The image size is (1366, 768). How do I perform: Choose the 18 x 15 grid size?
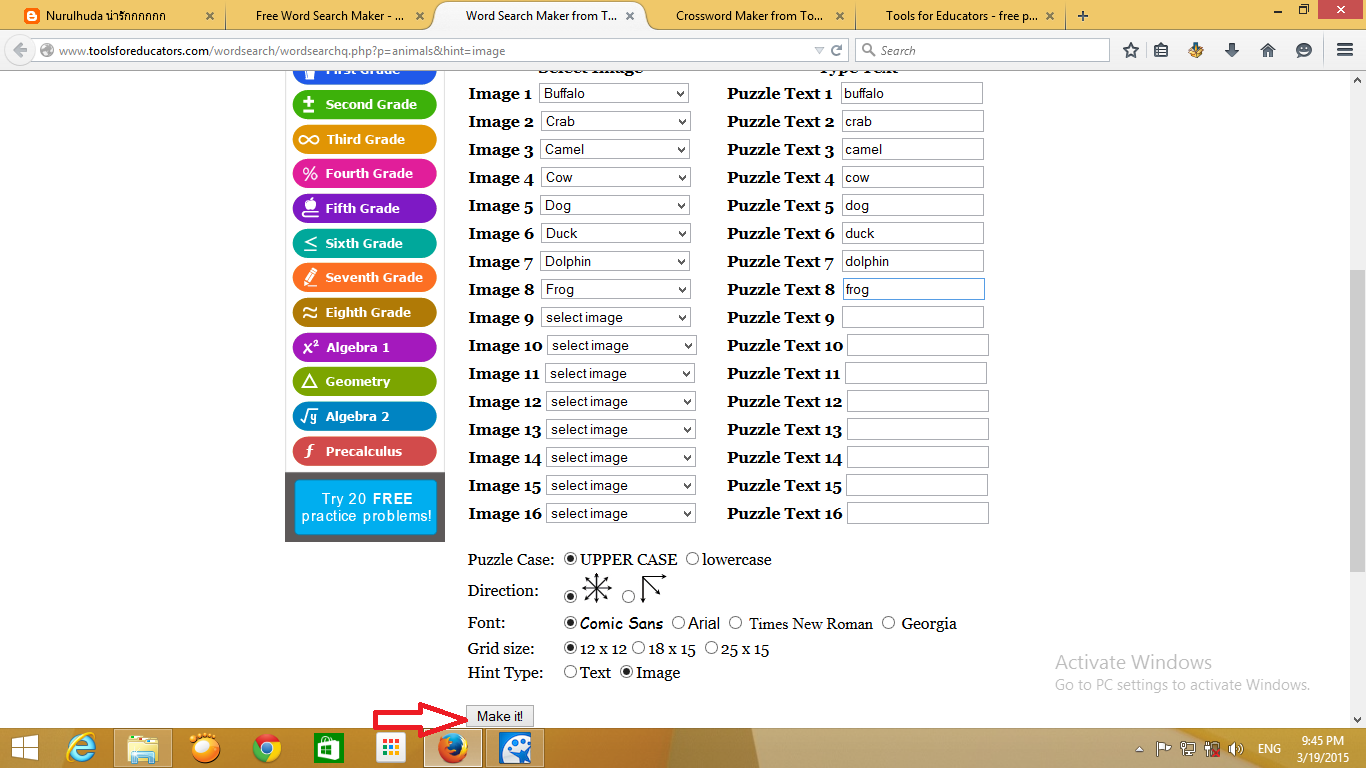coord(639,648)
